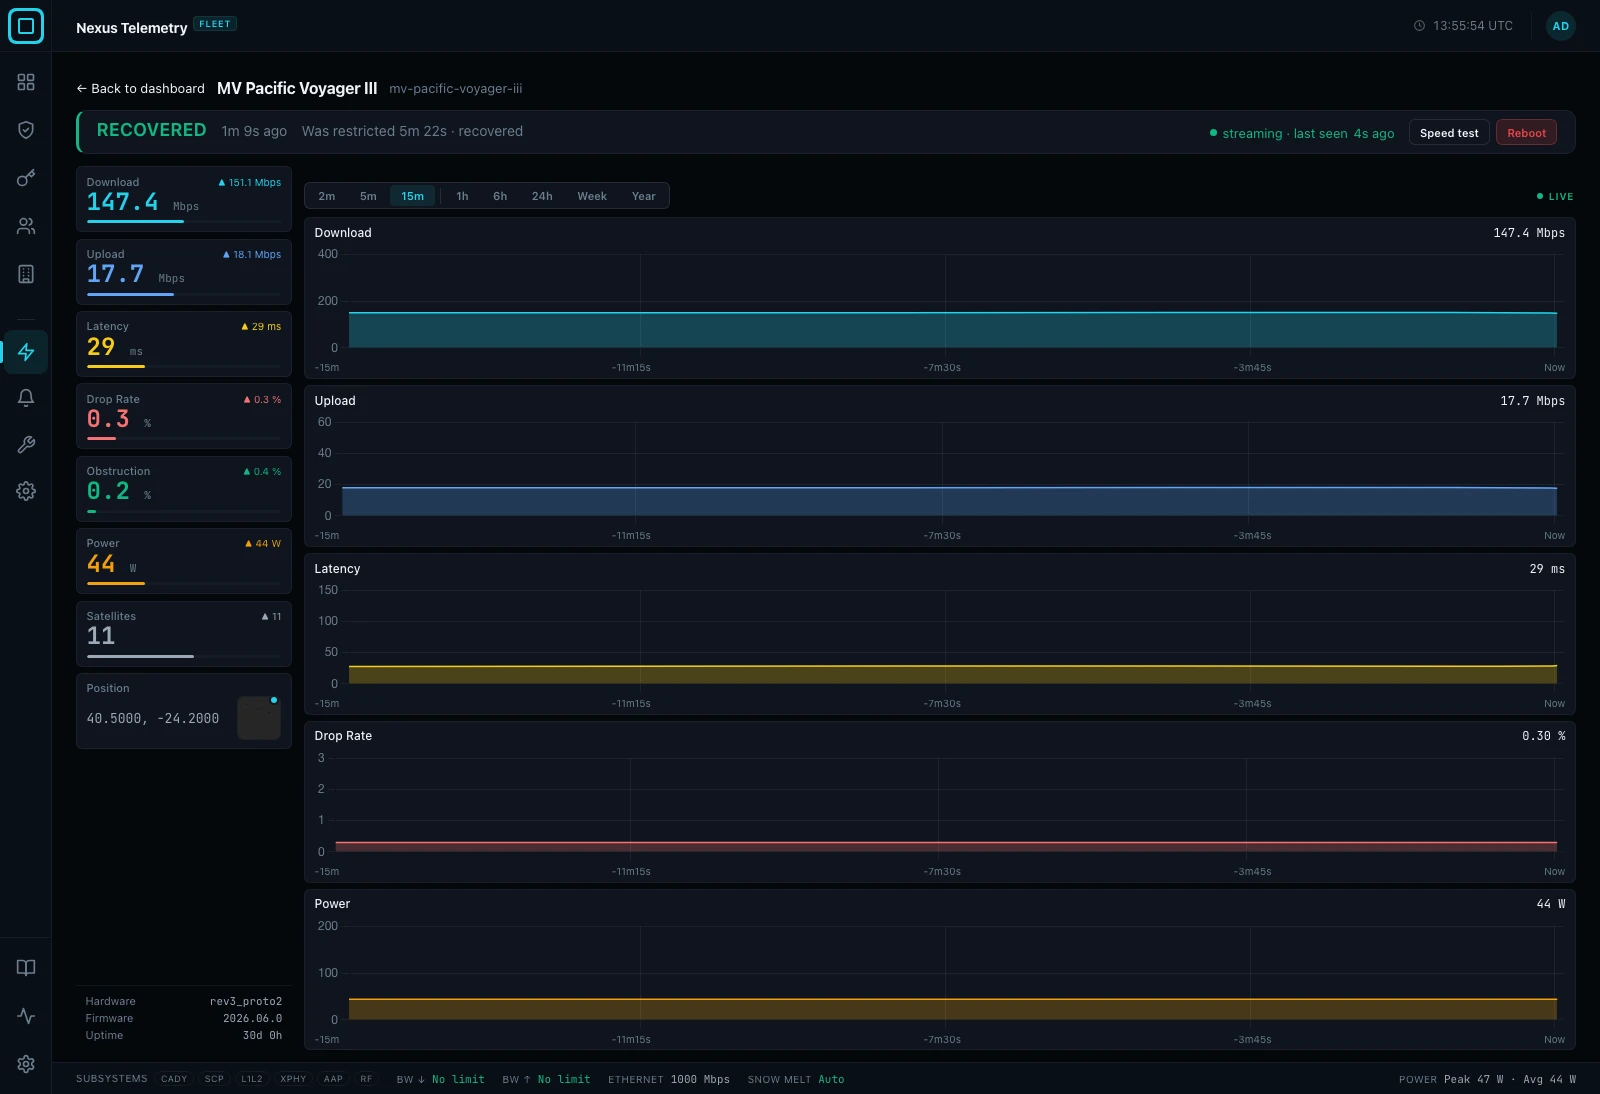Open the book documentation icon

pos(26,967)
